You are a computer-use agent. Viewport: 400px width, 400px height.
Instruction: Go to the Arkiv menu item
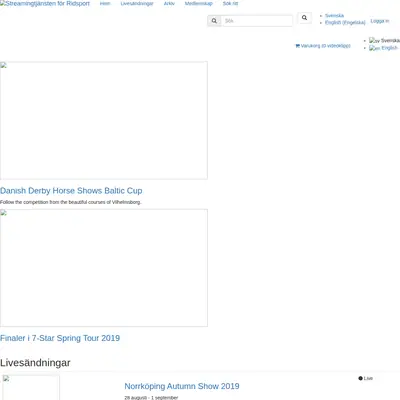tap(169, 3)
